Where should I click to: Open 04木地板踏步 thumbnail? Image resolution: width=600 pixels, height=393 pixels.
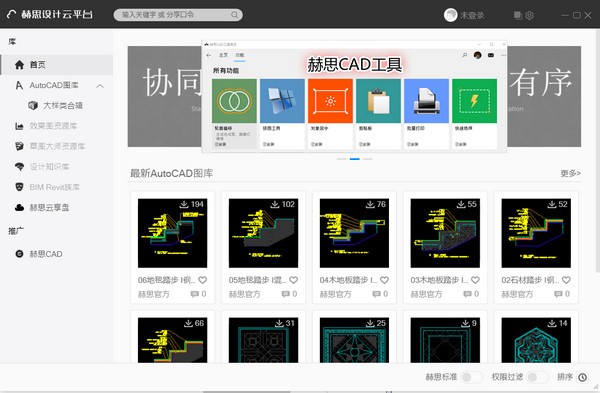(x=354, y=233)
